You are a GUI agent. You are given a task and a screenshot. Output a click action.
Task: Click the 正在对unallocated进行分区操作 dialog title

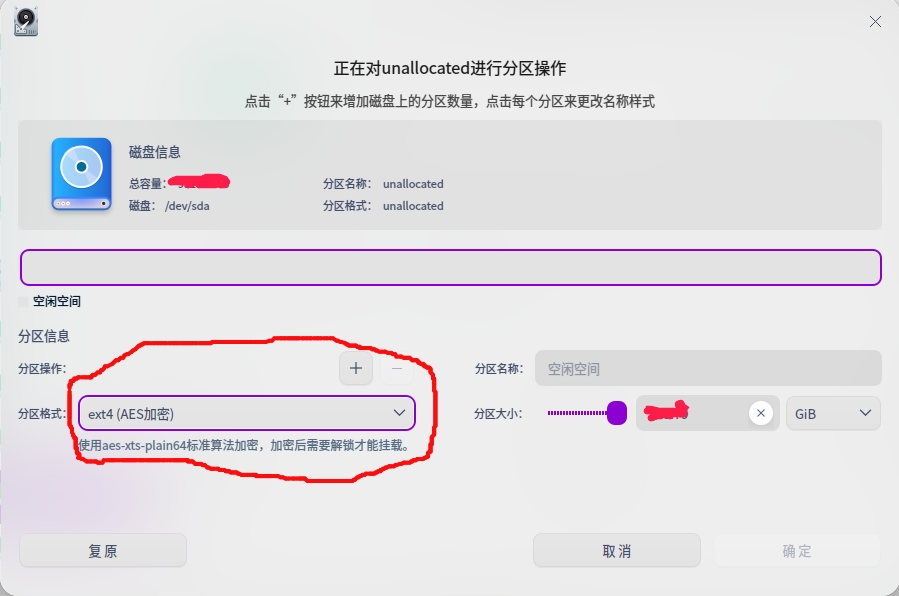[450, 68]
